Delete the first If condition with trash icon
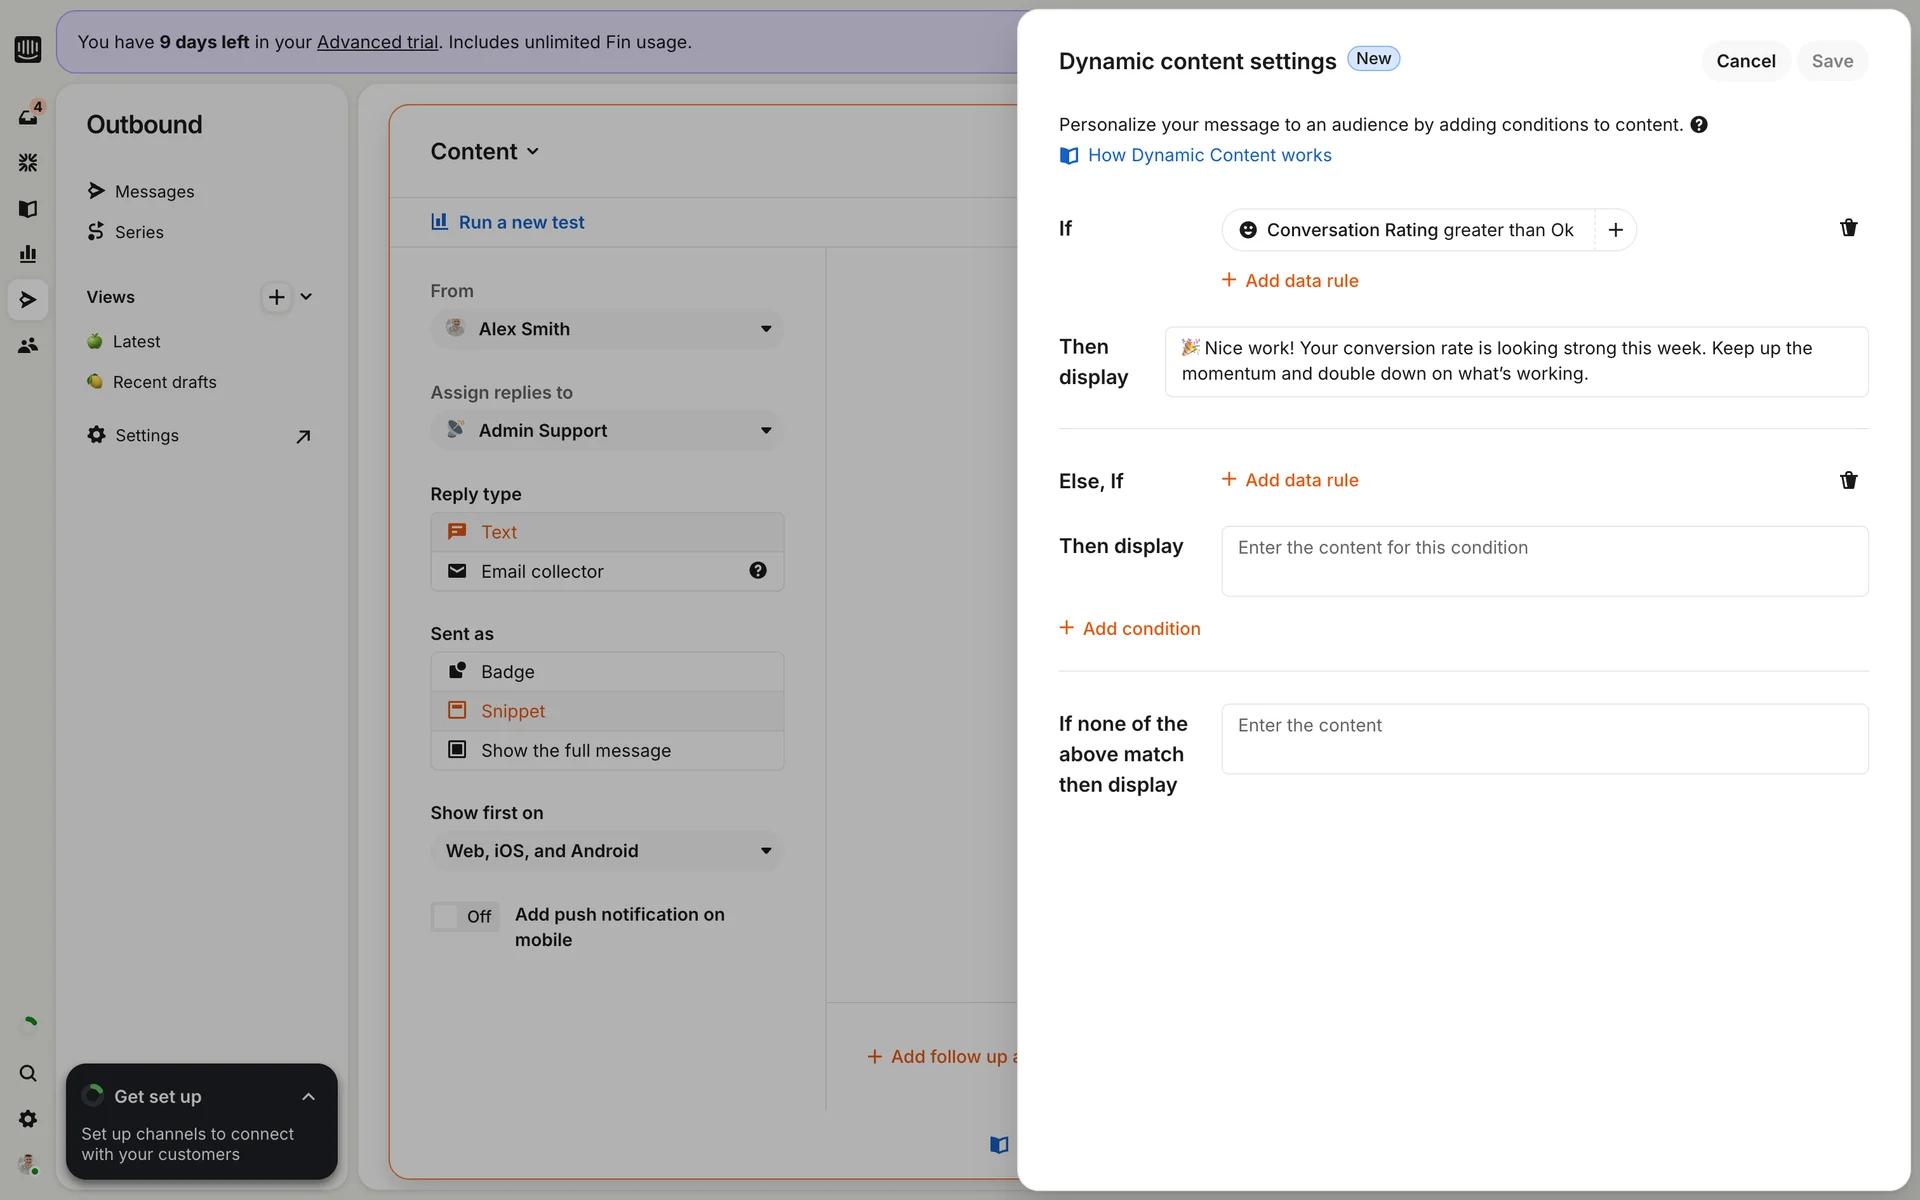The height and width of the screenshot is (1200, 1920). pos(1848,228)
